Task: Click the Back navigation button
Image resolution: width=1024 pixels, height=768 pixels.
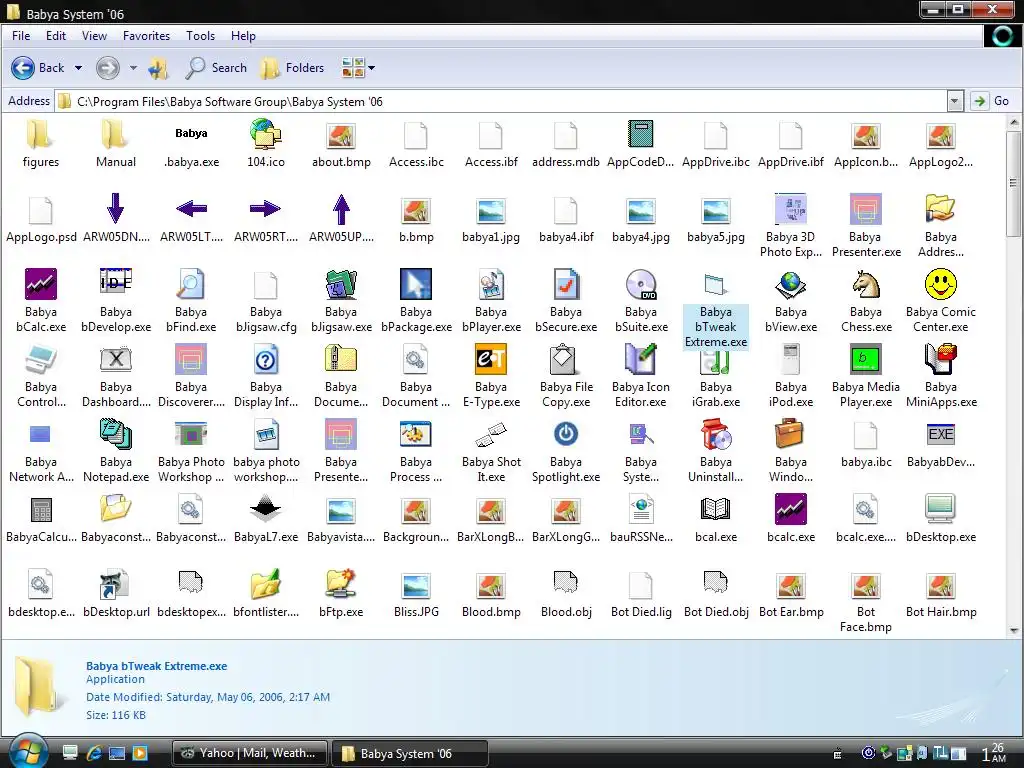Action: coord(38,68)
